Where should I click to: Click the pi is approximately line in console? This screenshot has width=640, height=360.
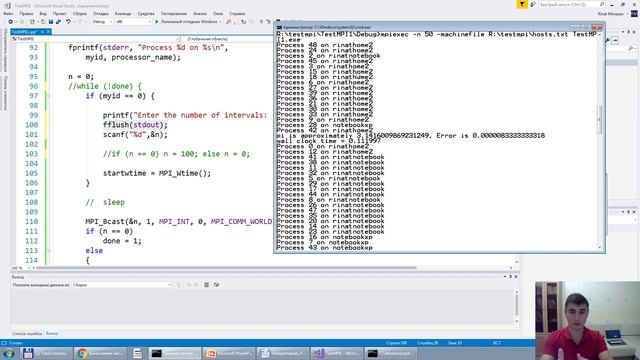[411, 136]
